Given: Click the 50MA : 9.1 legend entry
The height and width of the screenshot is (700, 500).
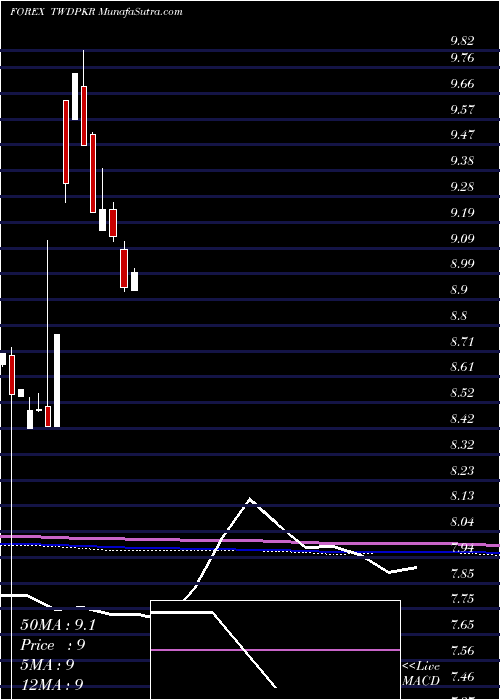Looking at the screenshot, I should [58, 625].
